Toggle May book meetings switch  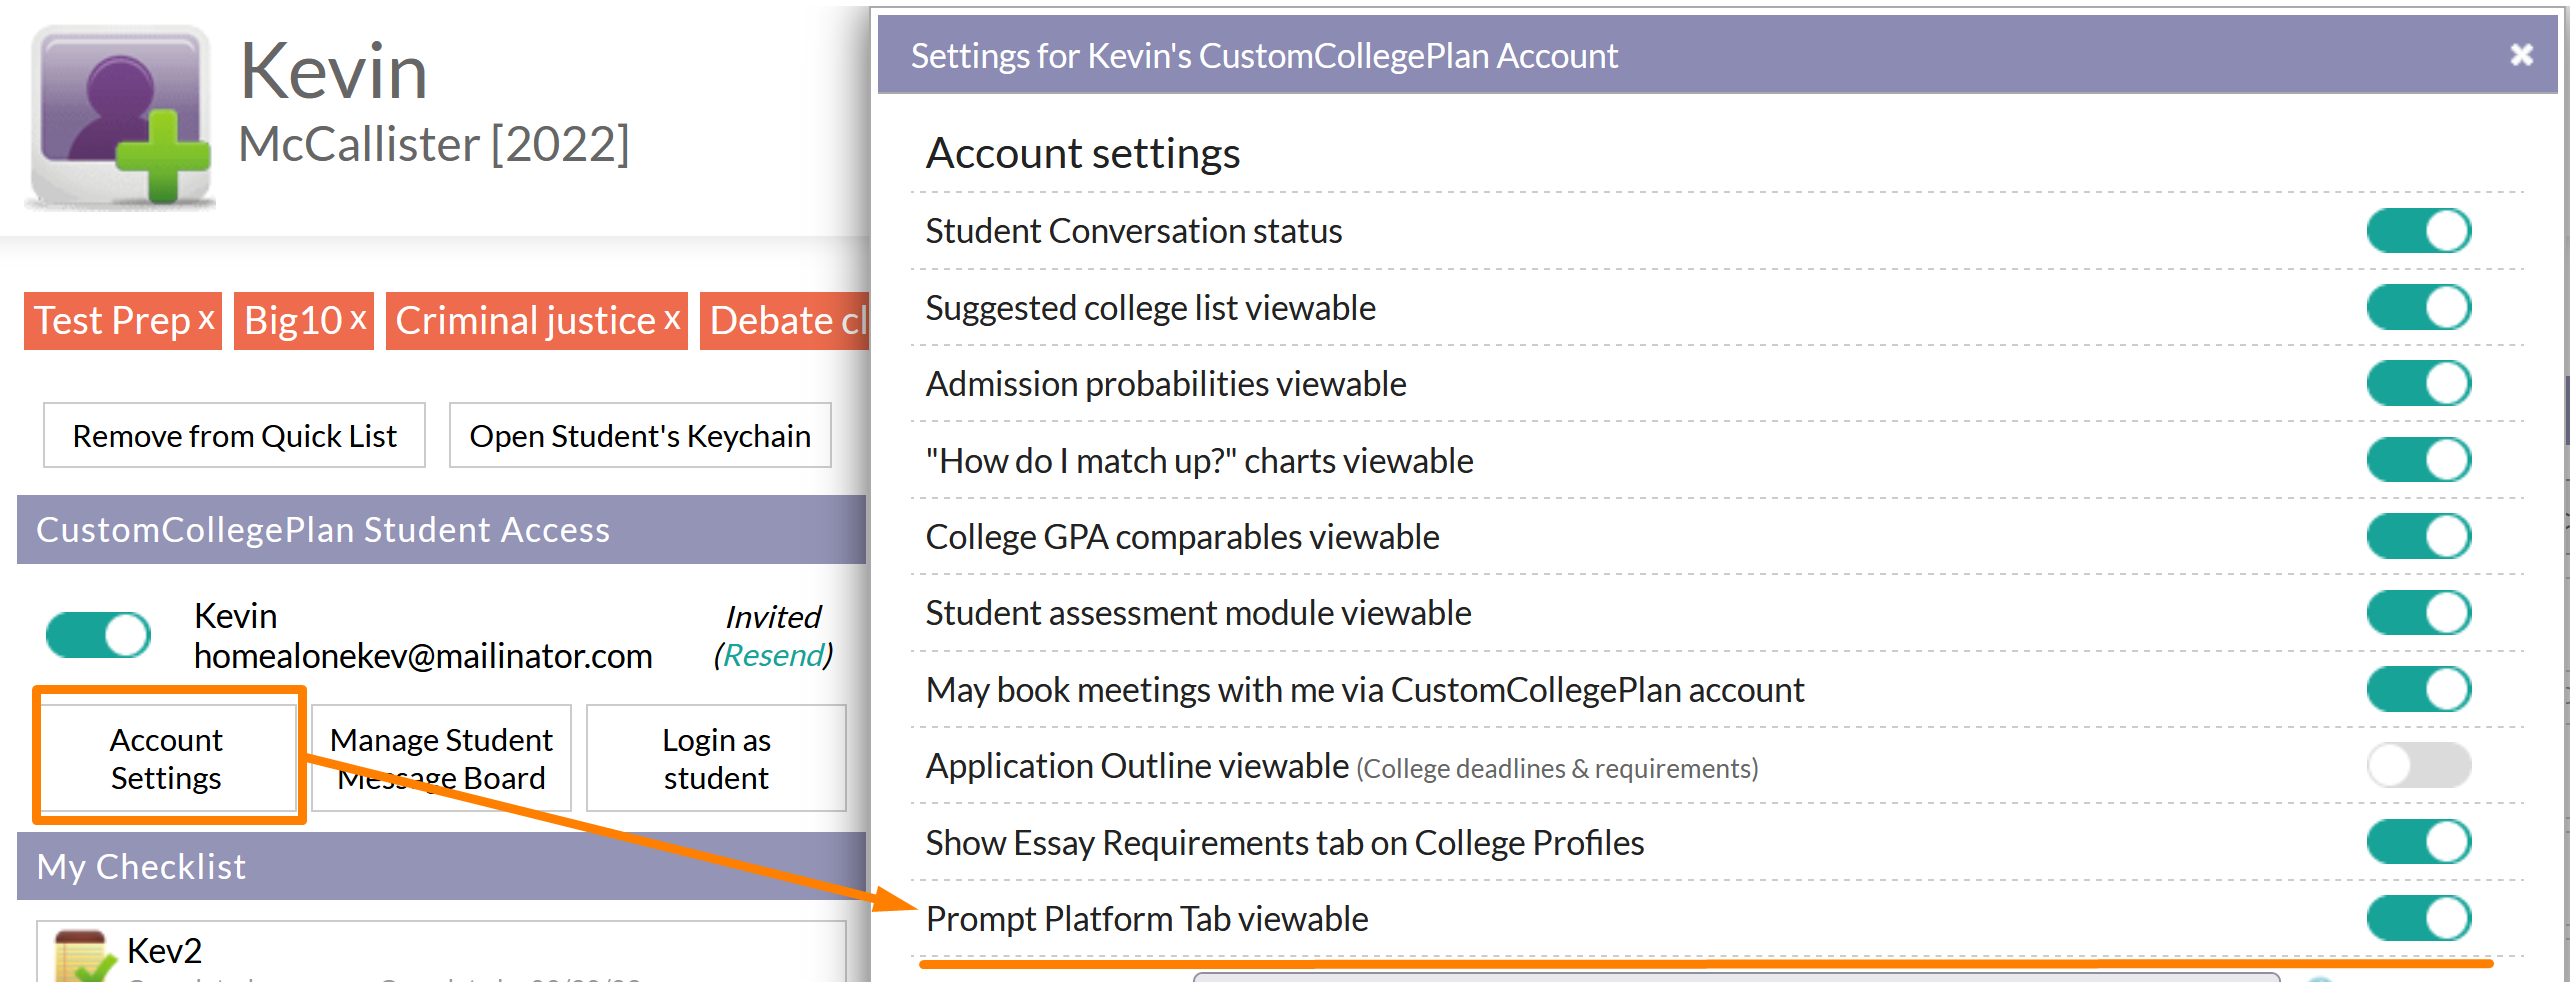point(2418,689)
